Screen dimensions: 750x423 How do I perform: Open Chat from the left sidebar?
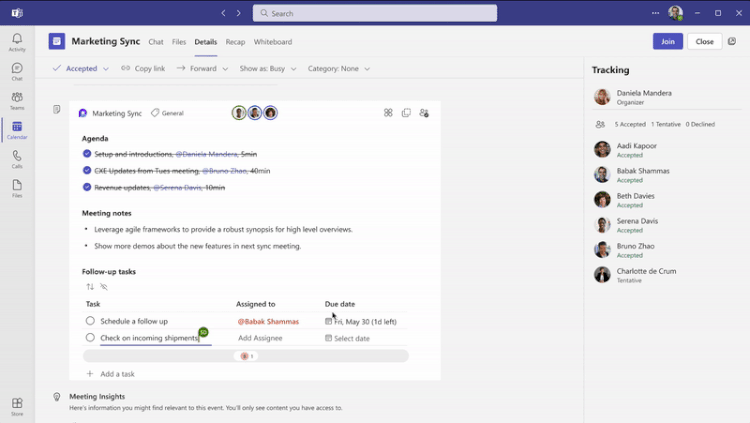coord(17,72)
